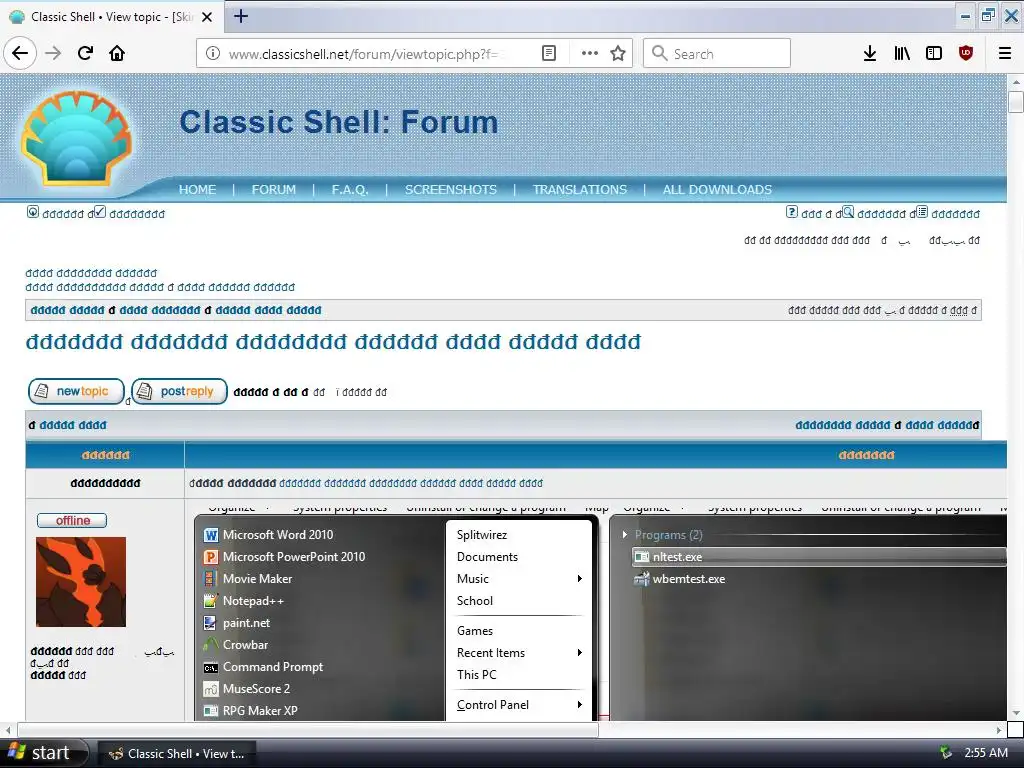Open the FORUM navigation link
This screenshot has height=768, width=1024.
coord(274,189)
